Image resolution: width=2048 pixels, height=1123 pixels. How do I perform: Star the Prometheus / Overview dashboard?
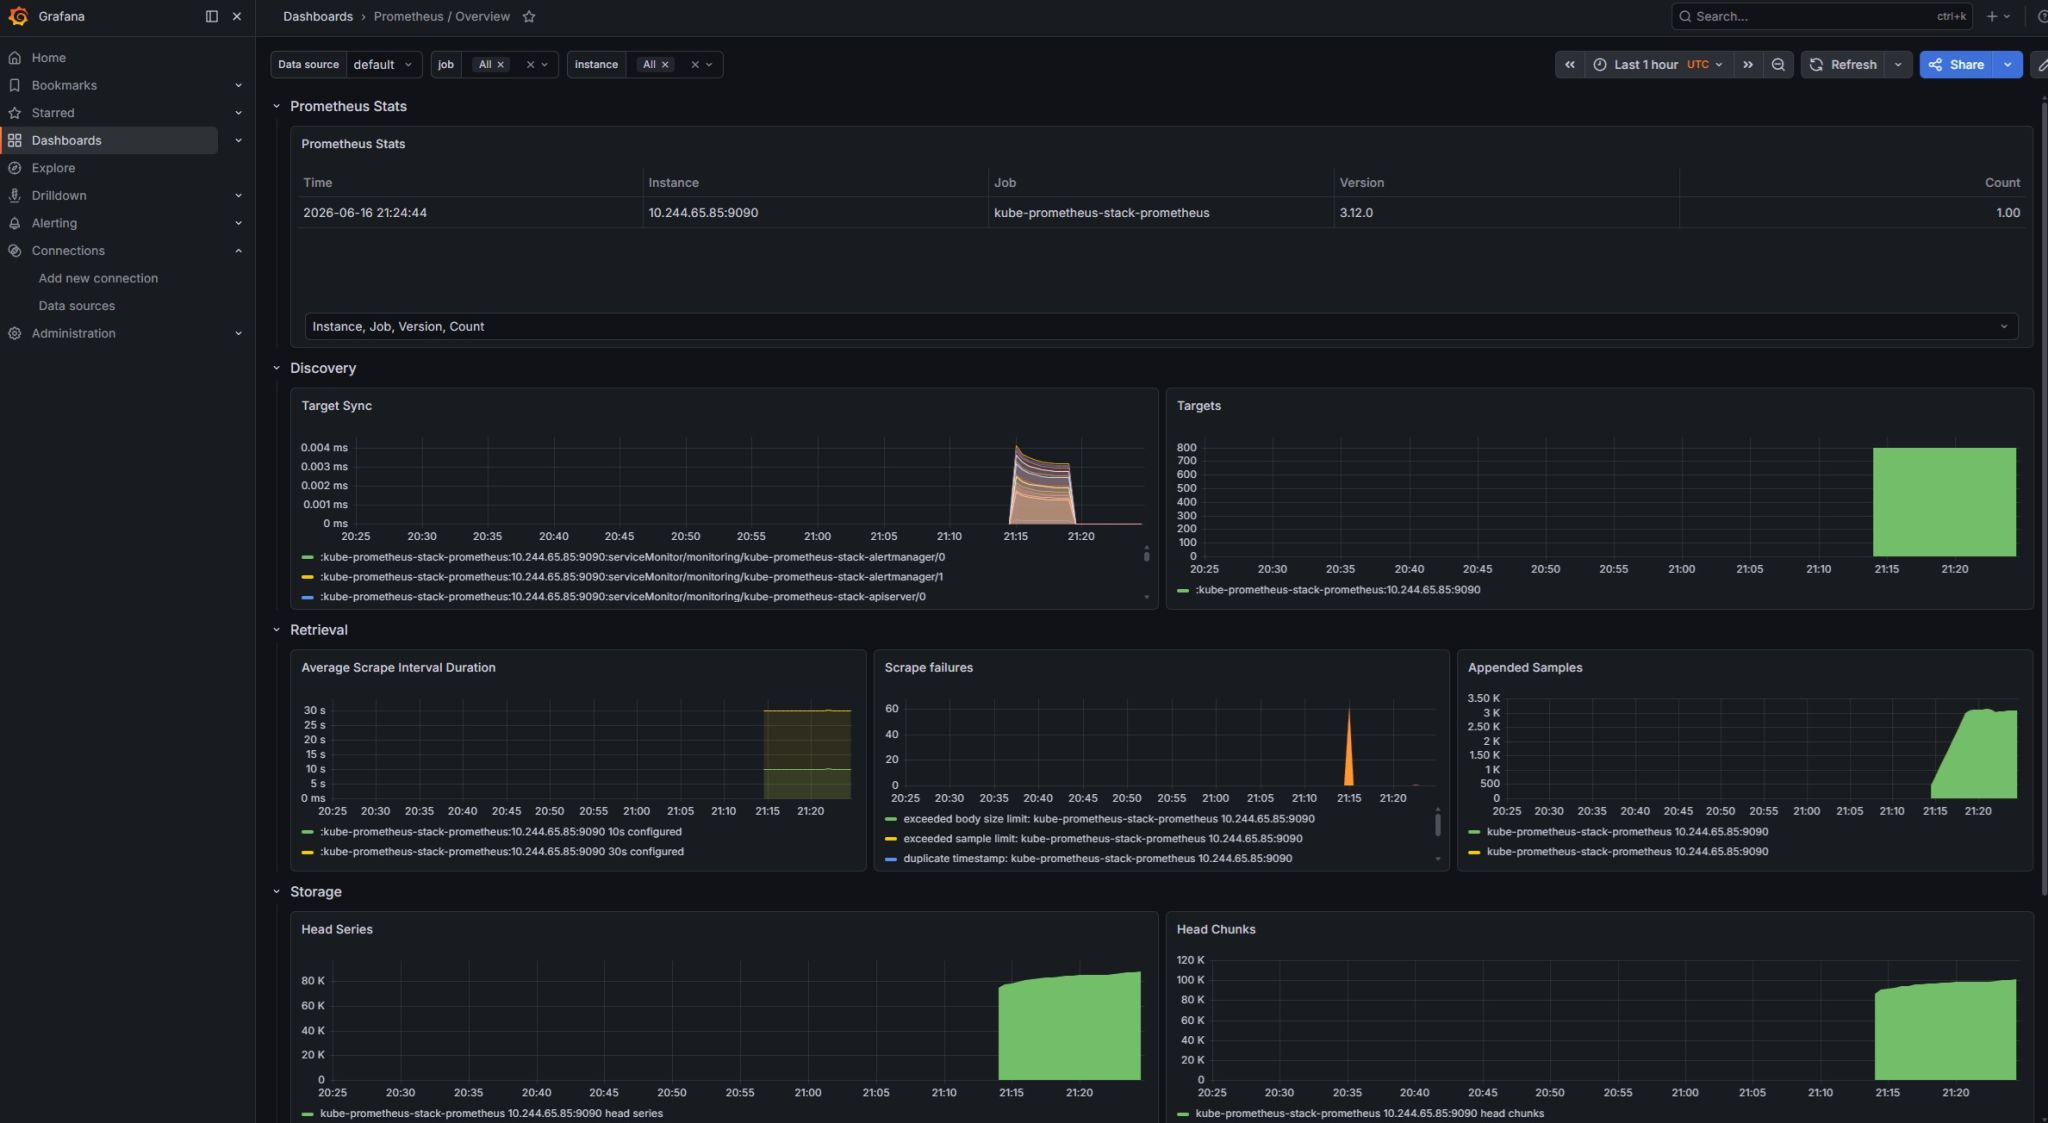529,16
